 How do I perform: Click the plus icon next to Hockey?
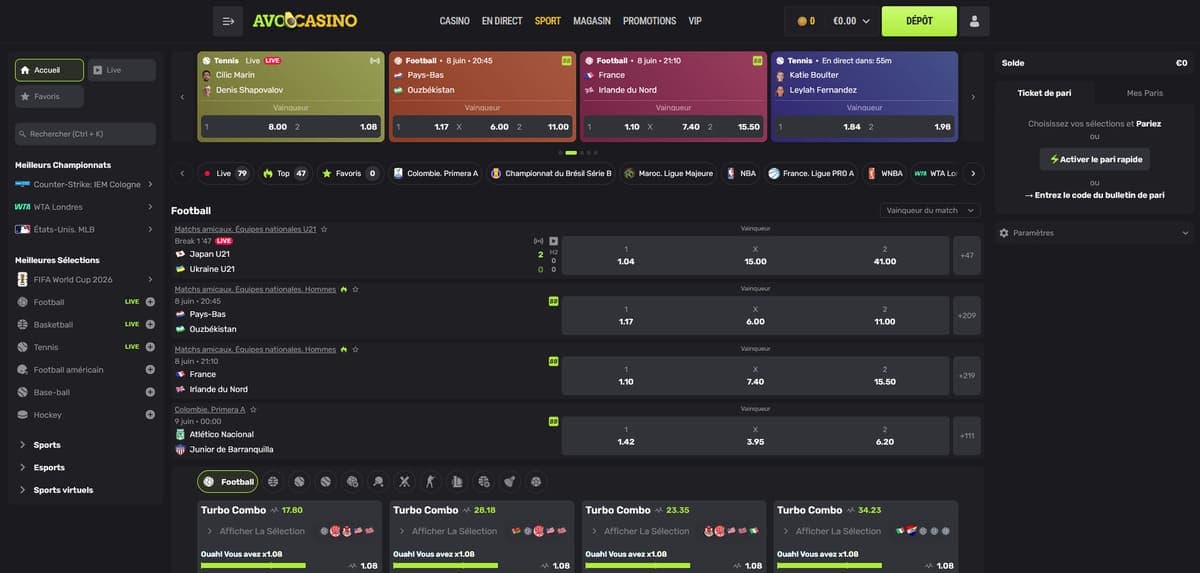[150, 415]
